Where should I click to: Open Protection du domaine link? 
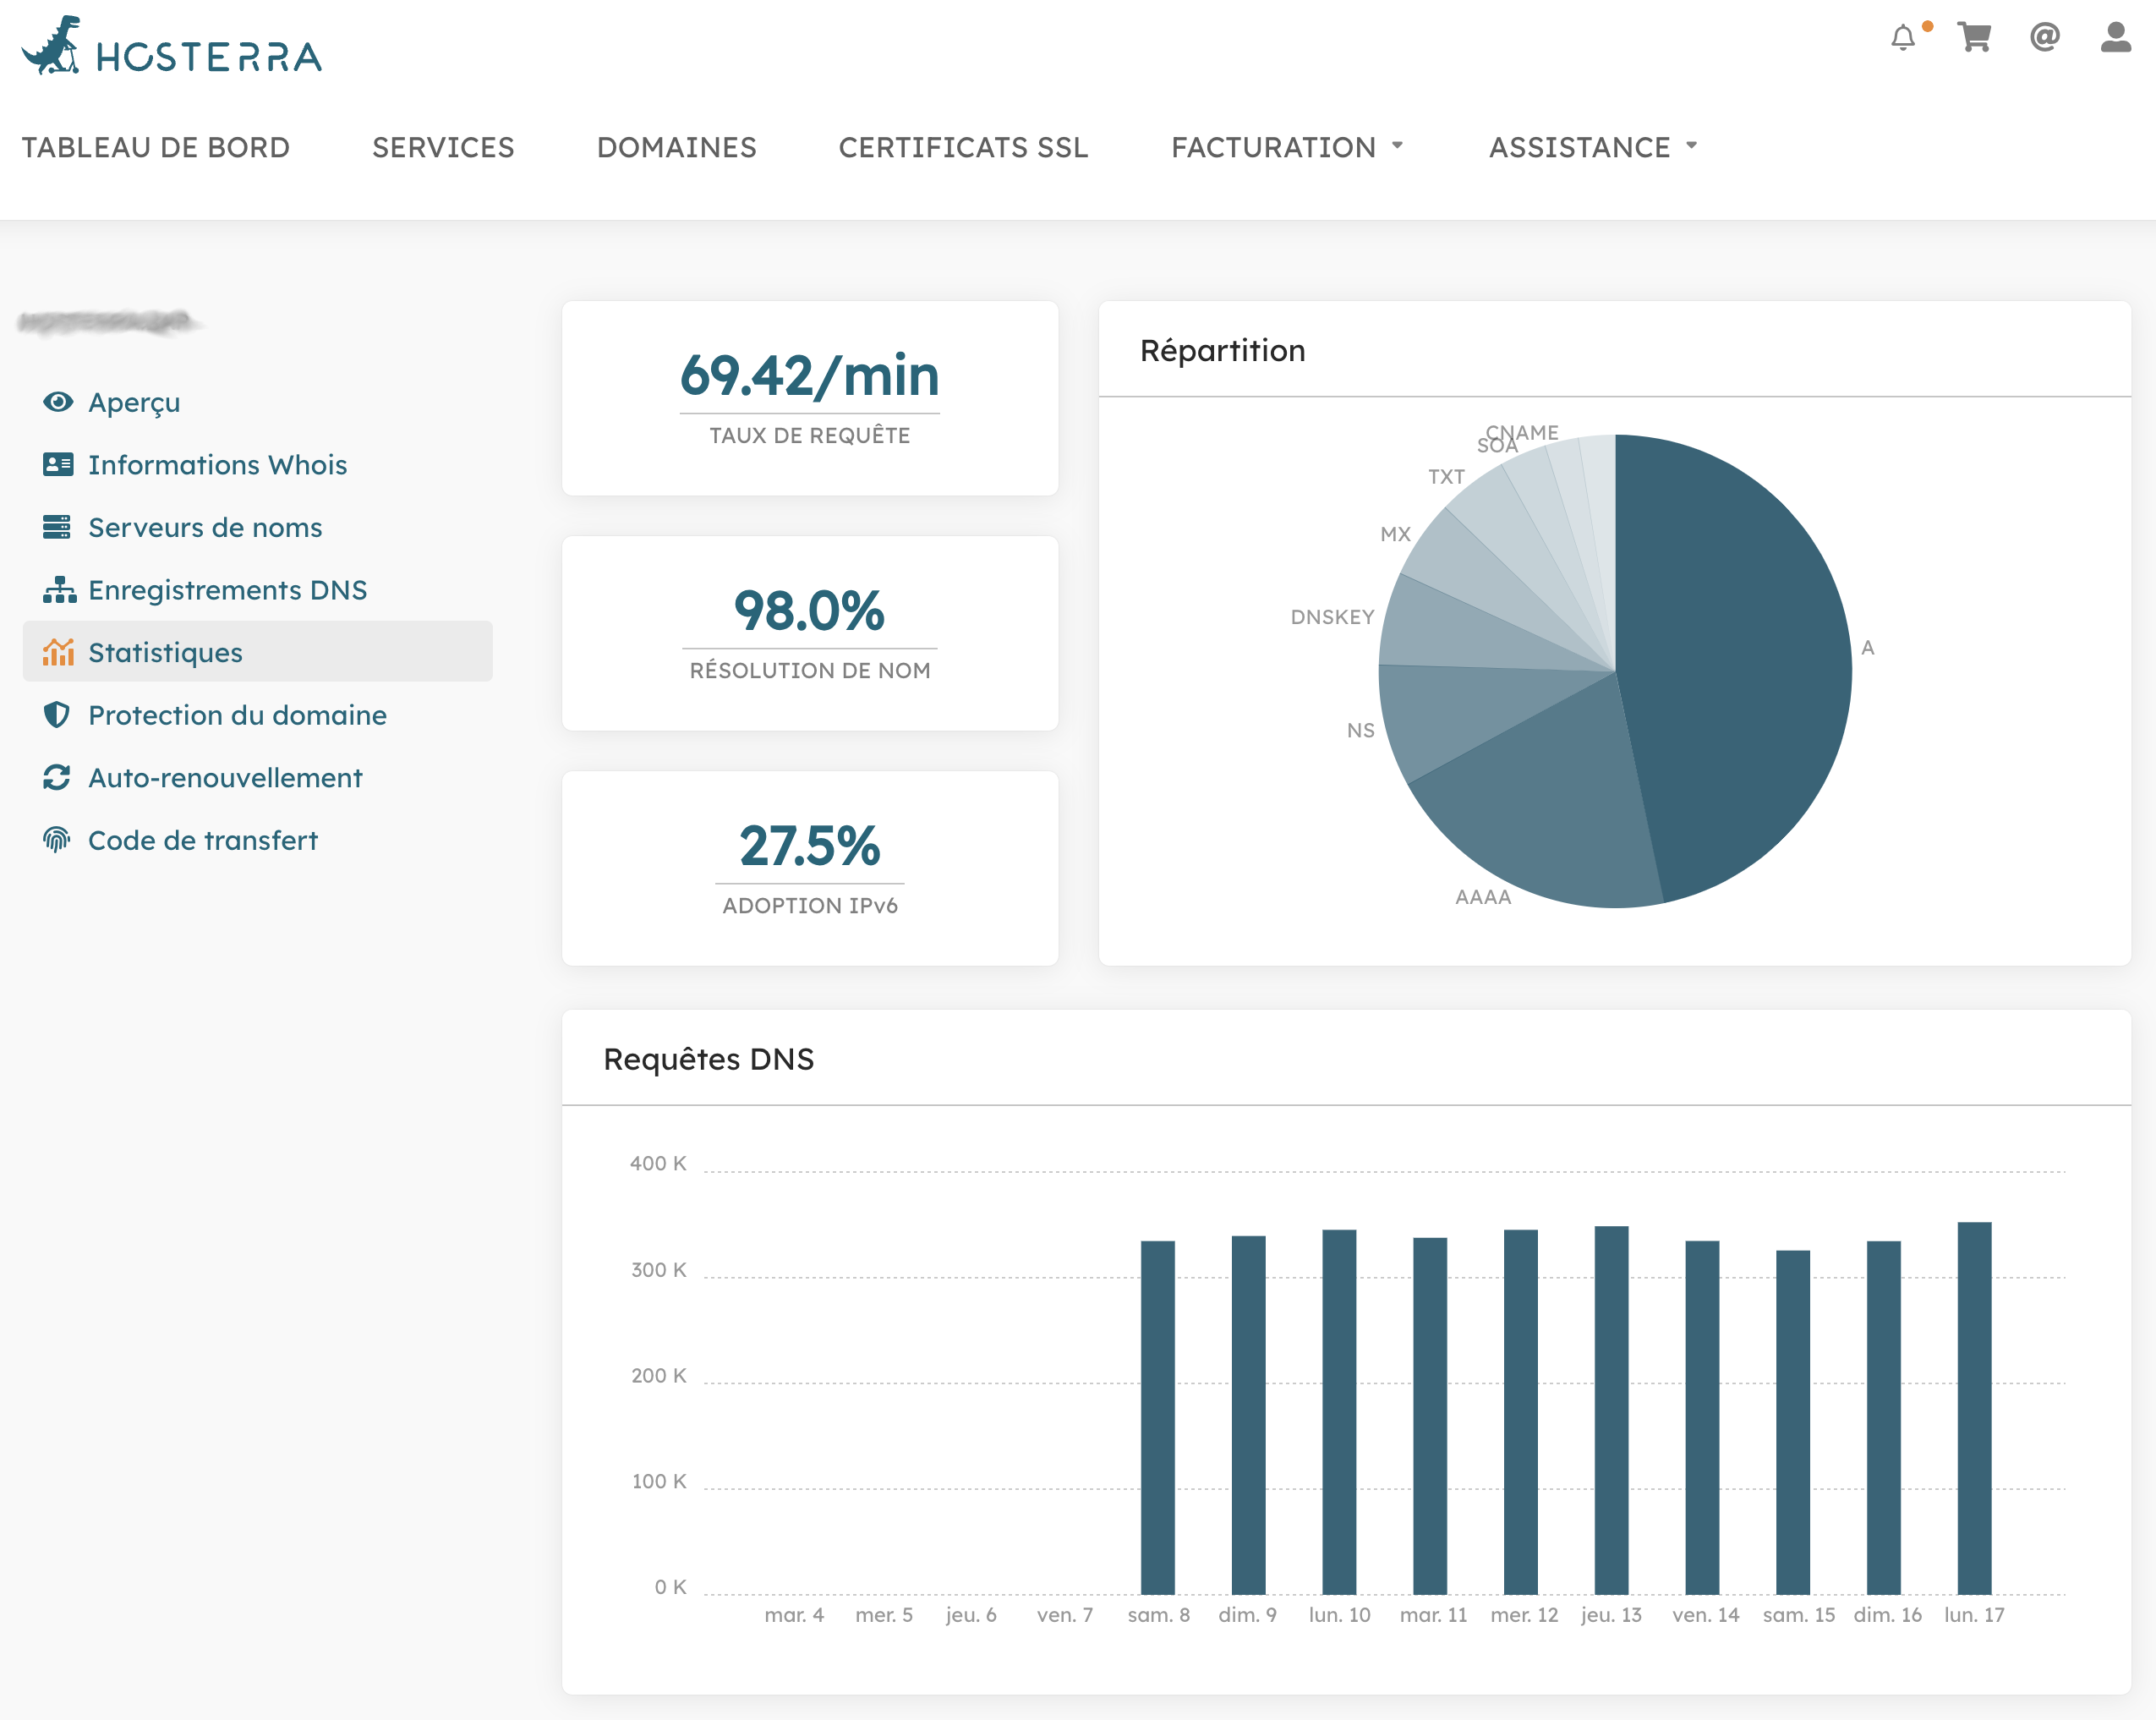click(237, 715)
